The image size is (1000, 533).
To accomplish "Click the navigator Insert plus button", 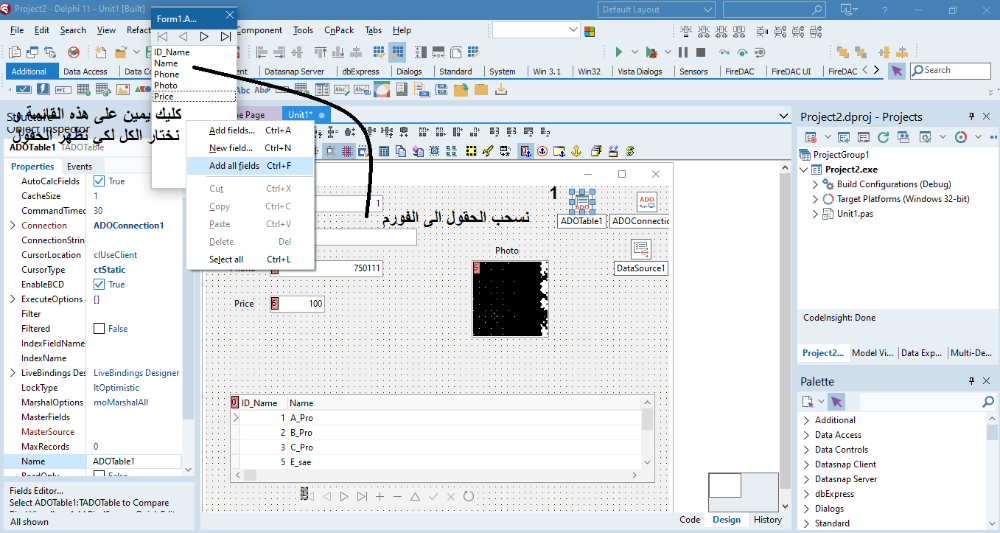I will pos(379,496).
